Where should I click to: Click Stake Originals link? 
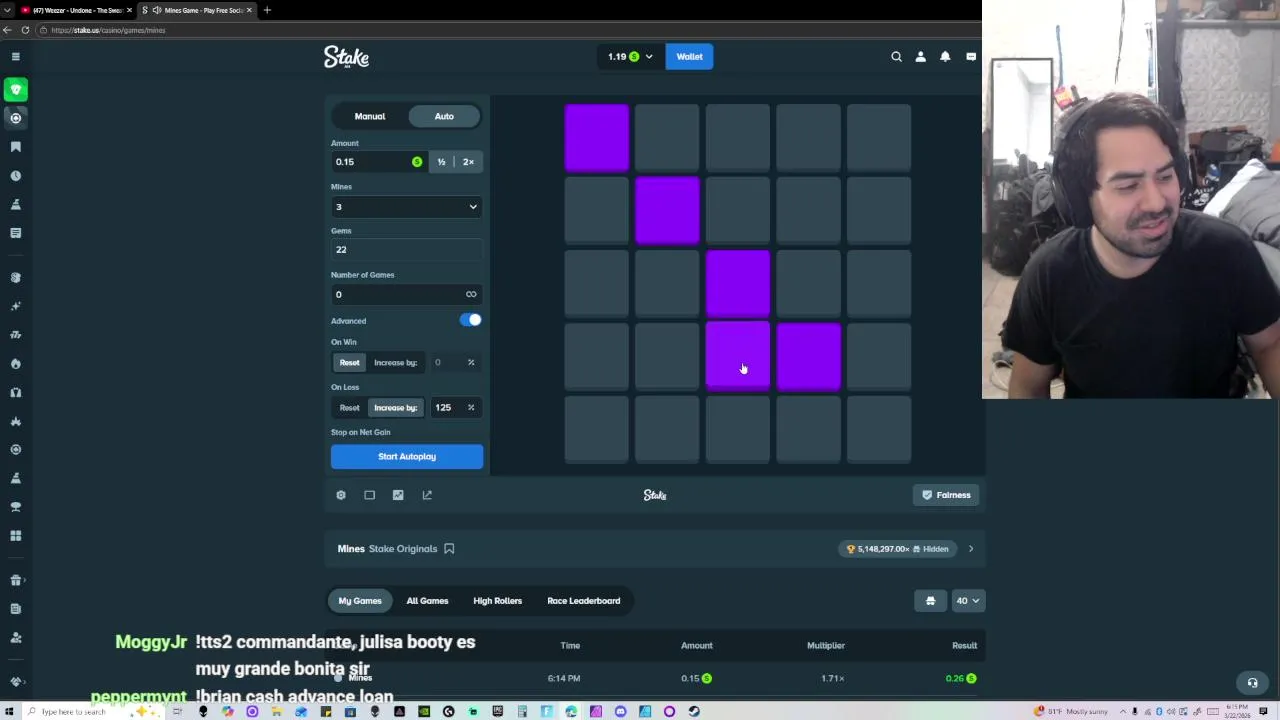[x=403, y=549]
